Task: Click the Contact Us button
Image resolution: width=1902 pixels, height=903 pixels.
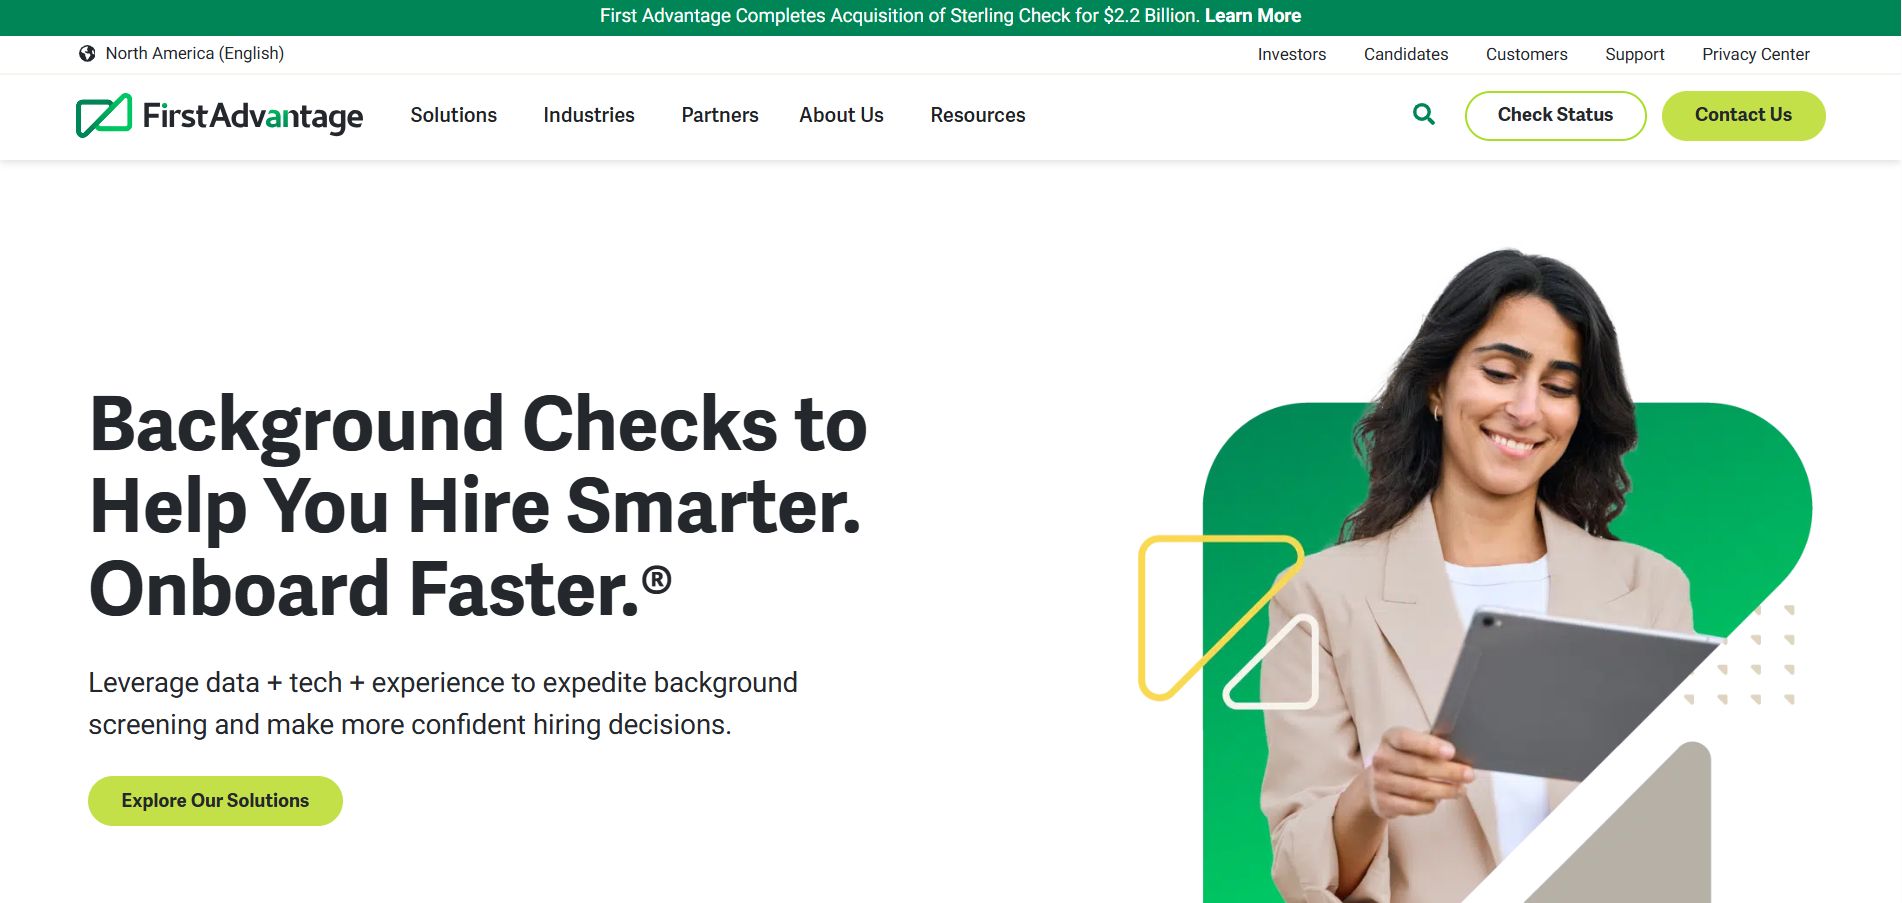Action: (1743, 116)
